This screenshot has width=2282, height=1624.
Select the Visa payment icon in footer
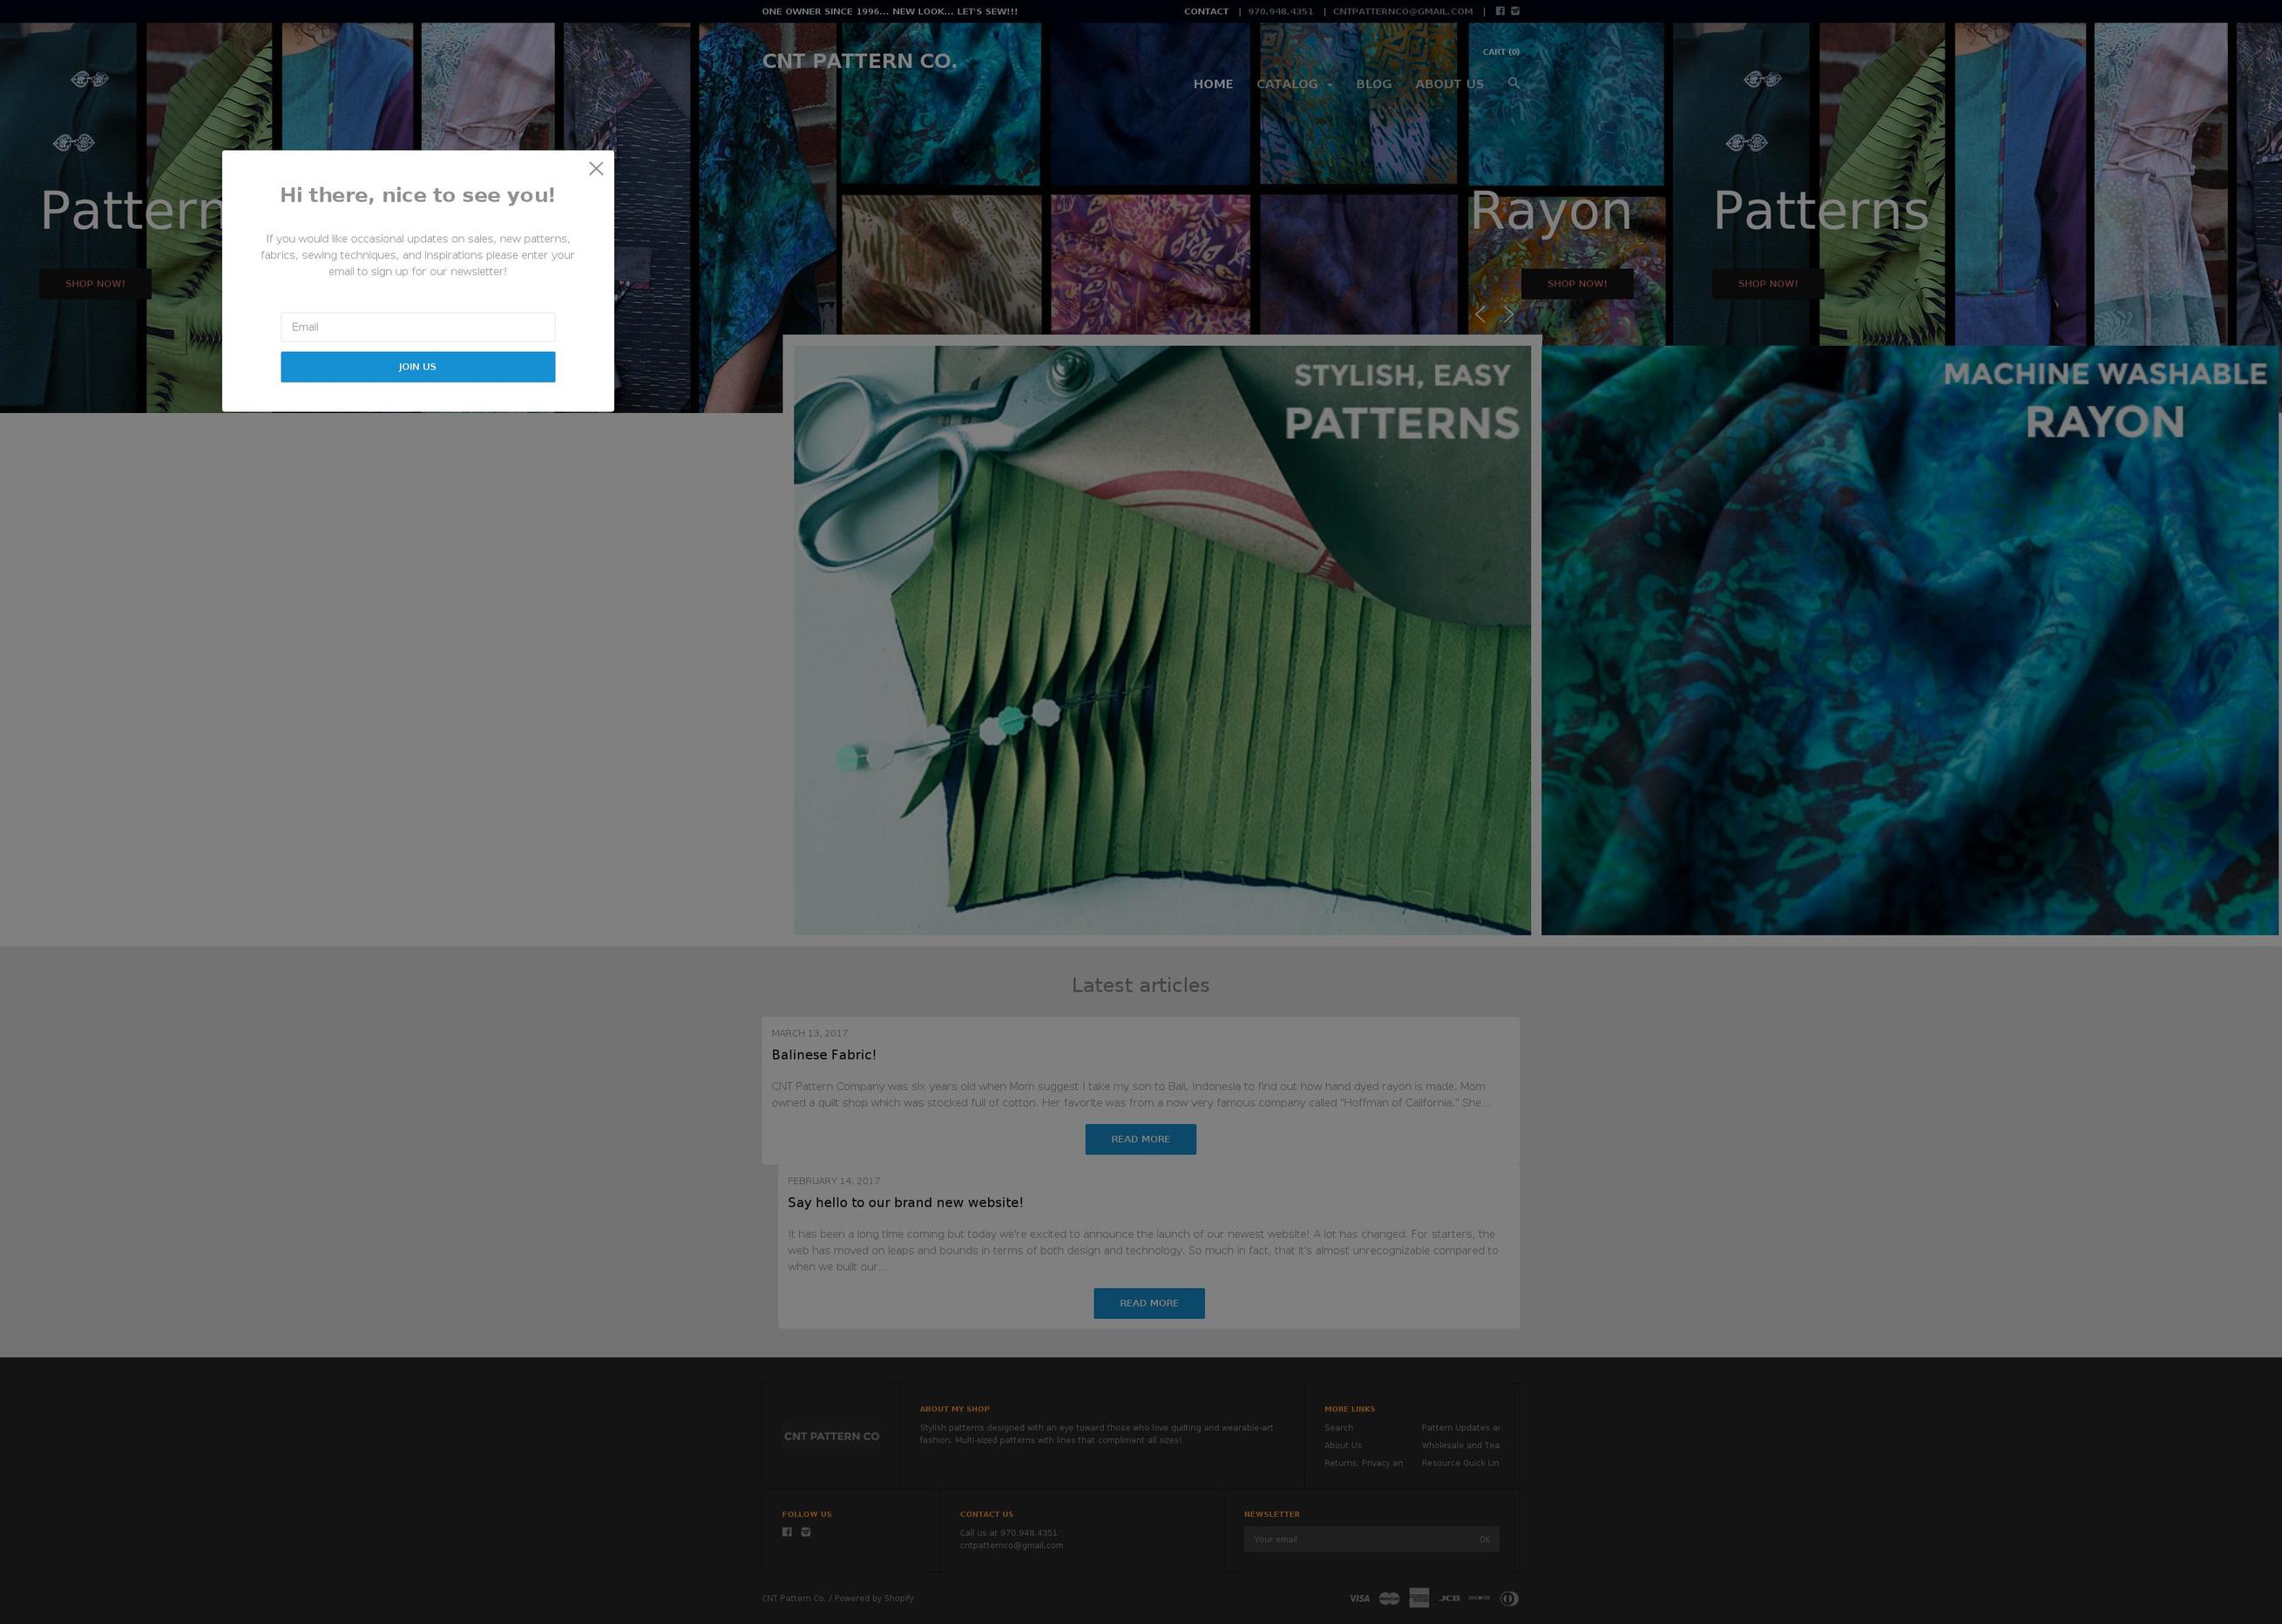tap(1359, 1598)
